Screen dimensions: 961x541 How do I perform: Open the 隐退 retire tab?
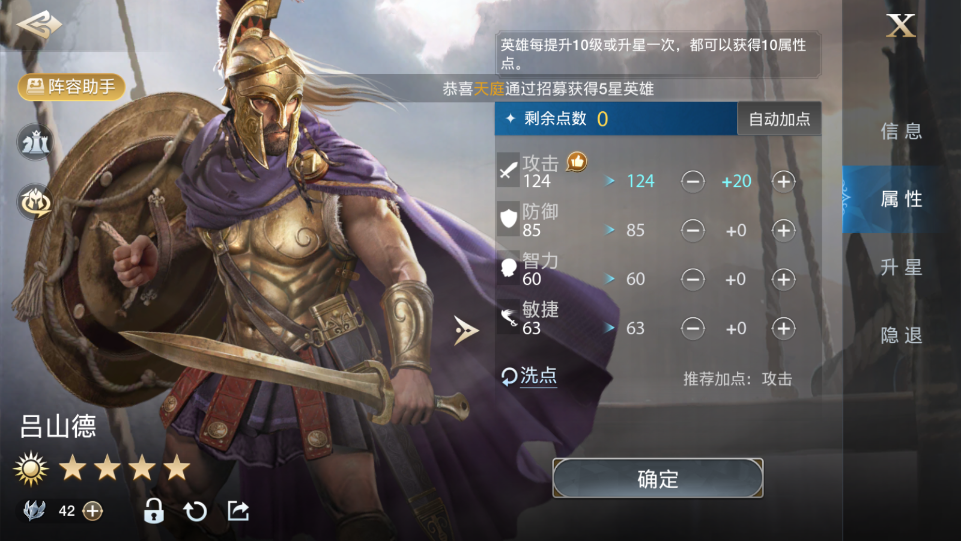point(902,335)
